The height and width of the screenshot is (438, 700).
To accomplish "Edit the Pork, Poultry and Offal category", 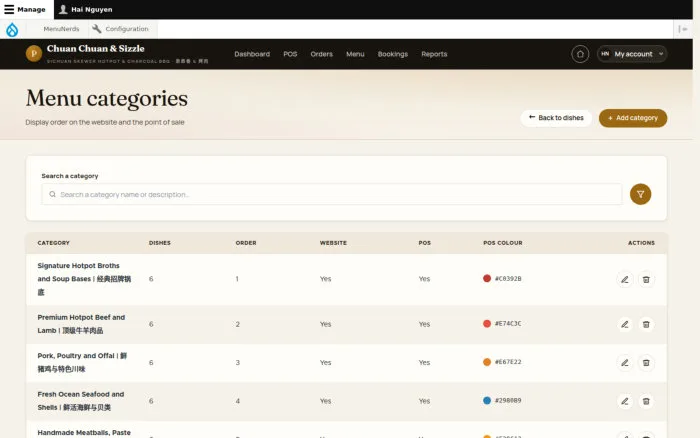I will click(625, 363).
